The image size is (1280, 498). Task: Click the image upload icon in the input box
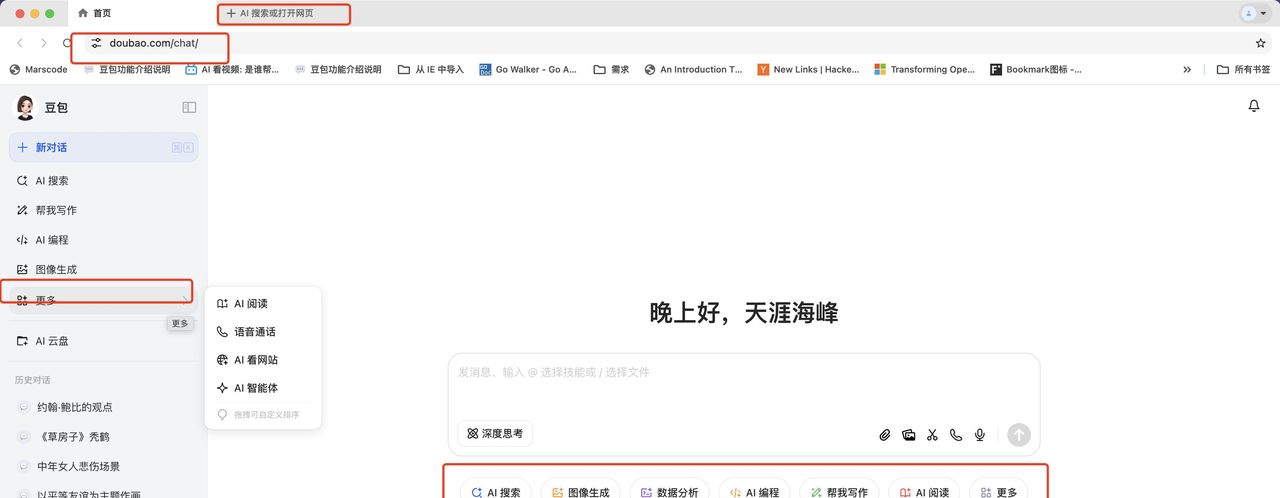pyautogui.click(x=909, y=435)
